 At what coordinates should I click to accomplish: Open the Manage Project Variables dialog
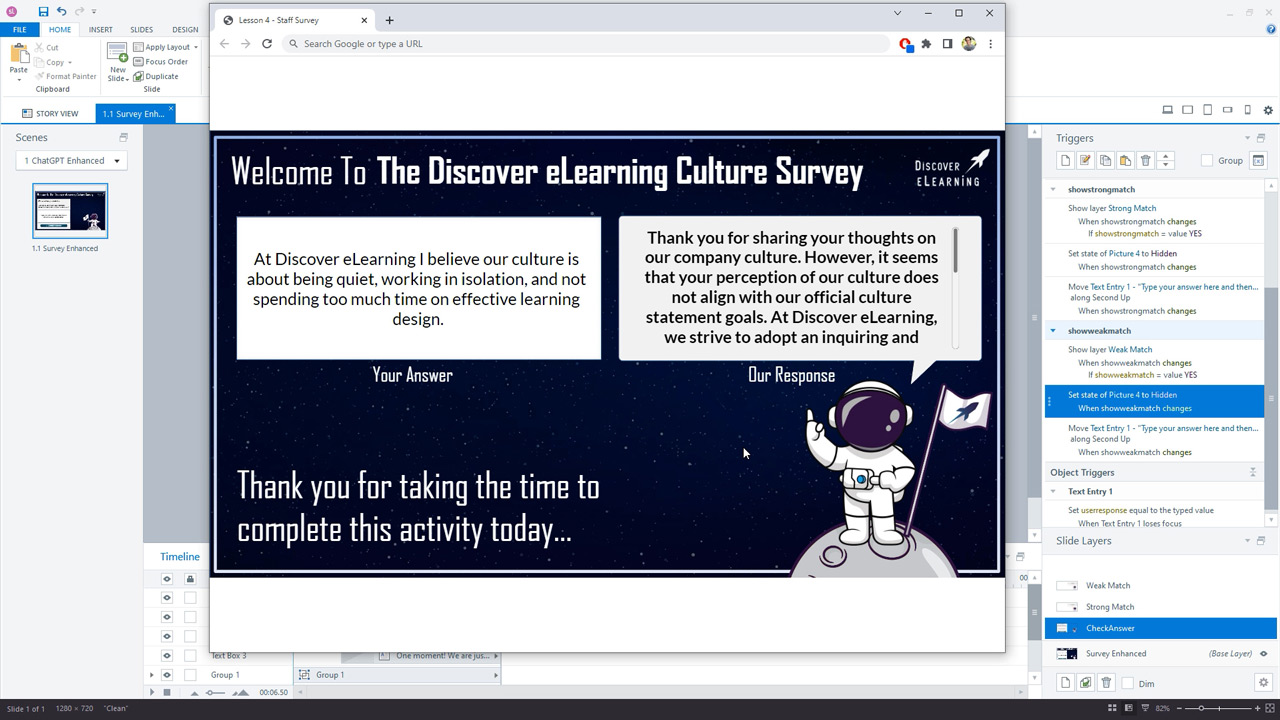pos(1258,160)
